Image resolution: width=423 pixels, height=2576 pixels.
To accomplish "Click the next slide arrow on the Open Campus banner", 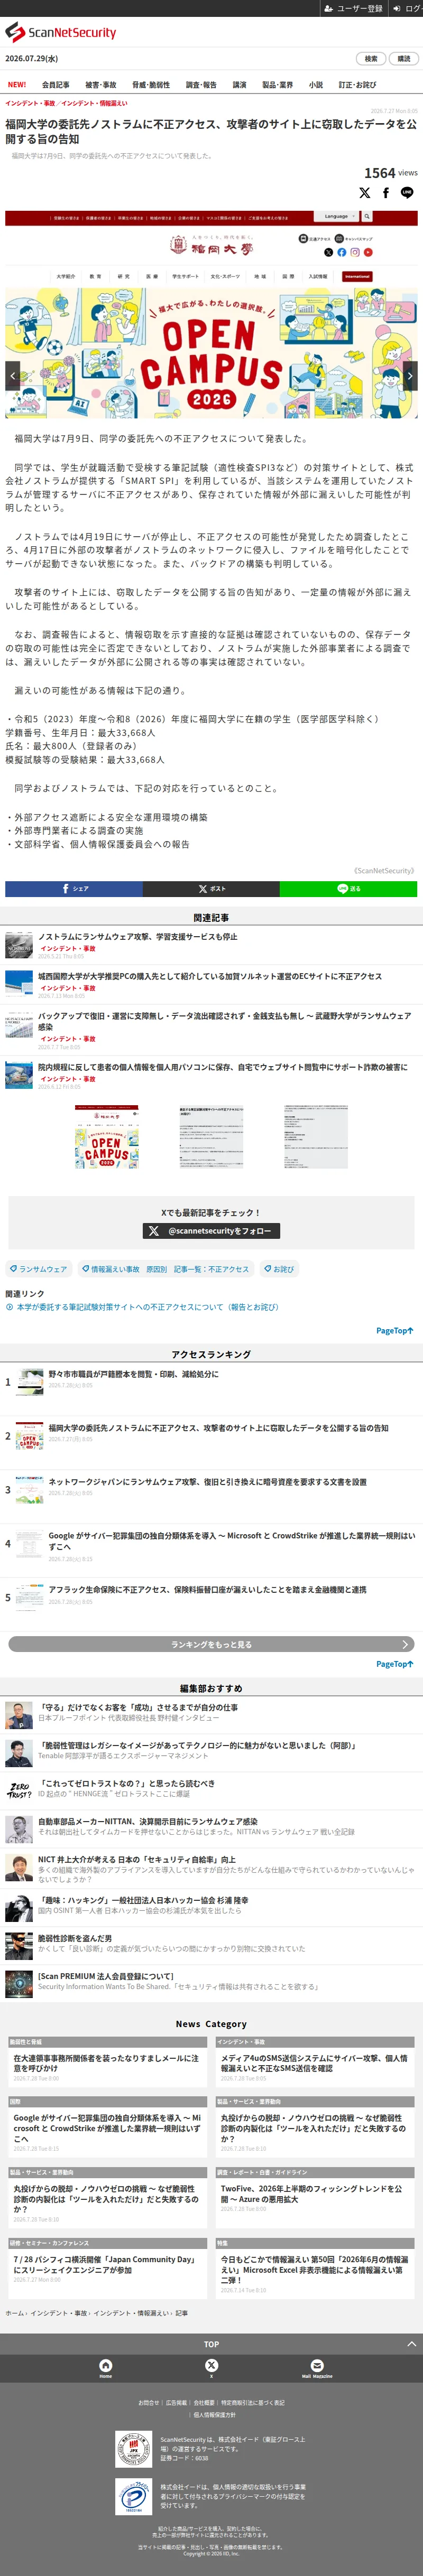I will [410, 376].
